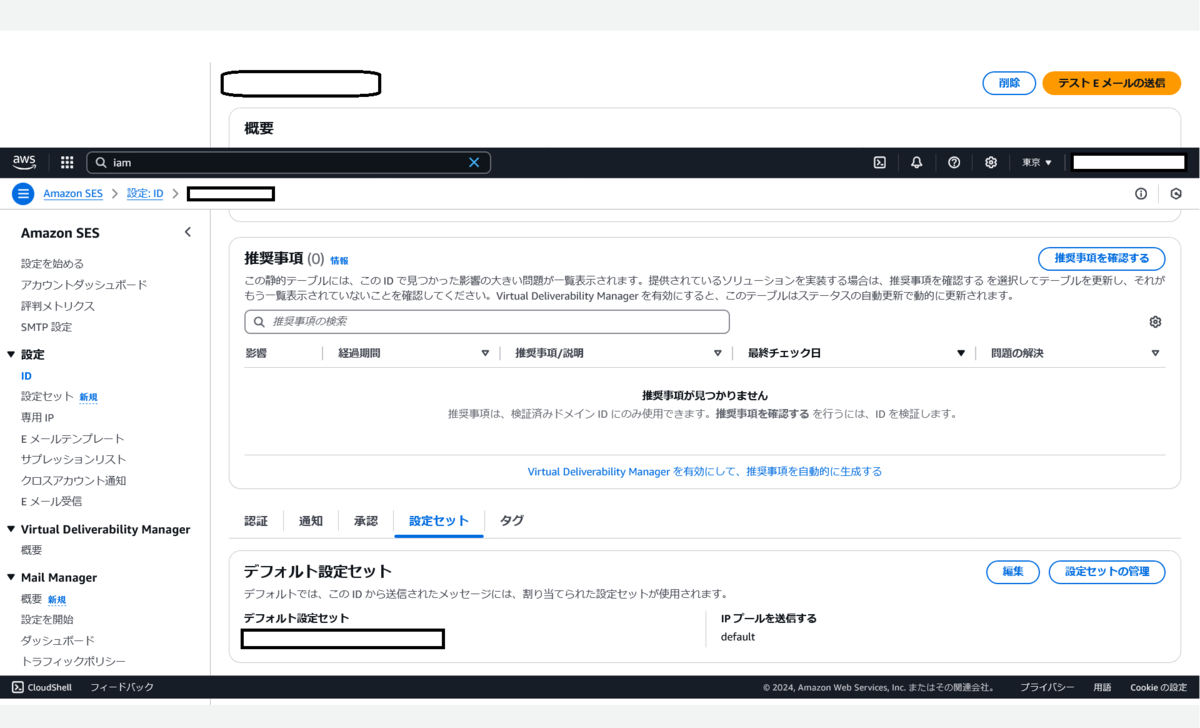Open notifications bell icon

[917, 162]
